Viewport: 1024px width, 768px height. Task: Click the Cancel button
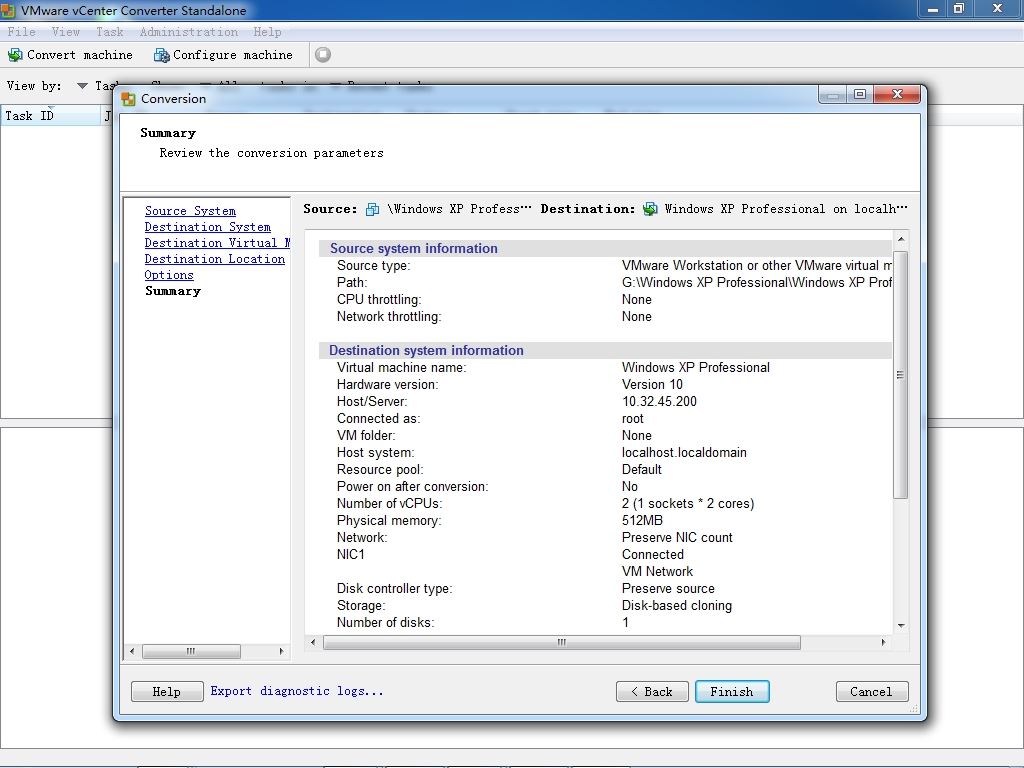point(872,692)
